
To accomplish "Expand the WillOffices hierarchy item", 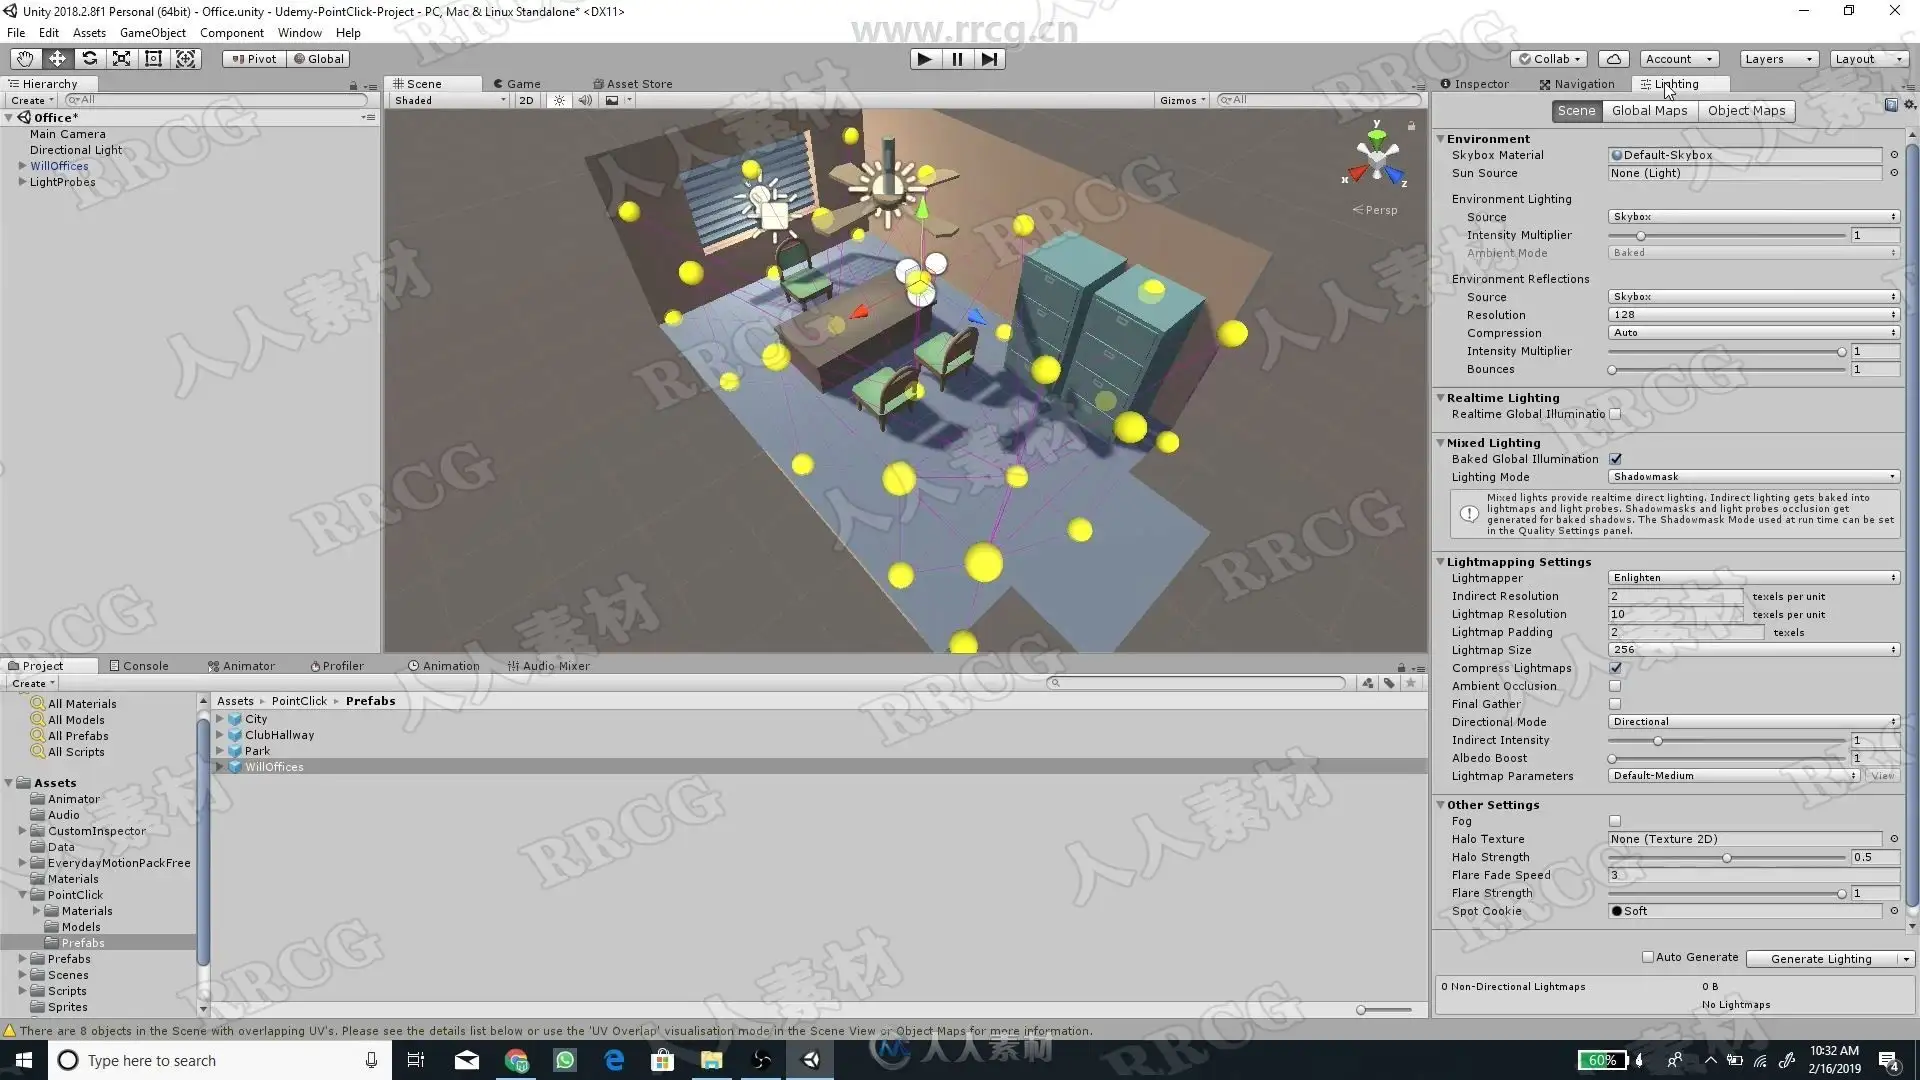I will pyautogui.click(x=22, y=166).
